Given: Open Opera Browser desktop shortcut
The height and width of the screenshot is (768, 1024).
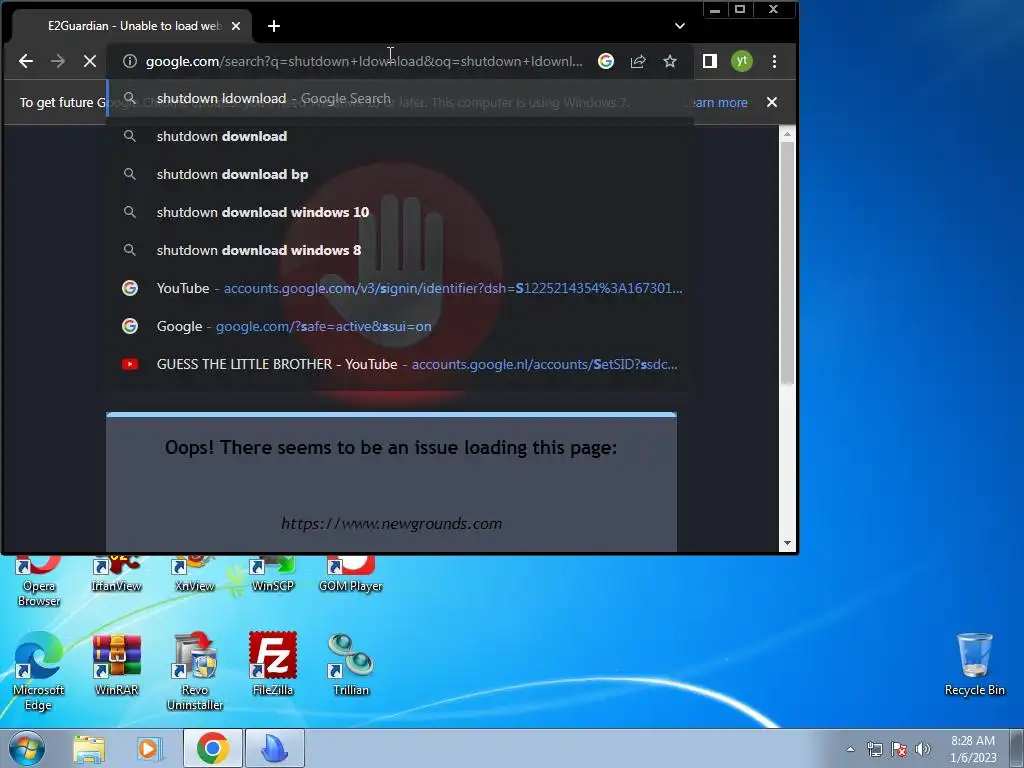Looking at the screenshot, I should pyautogui.click(x=39, y=581).
